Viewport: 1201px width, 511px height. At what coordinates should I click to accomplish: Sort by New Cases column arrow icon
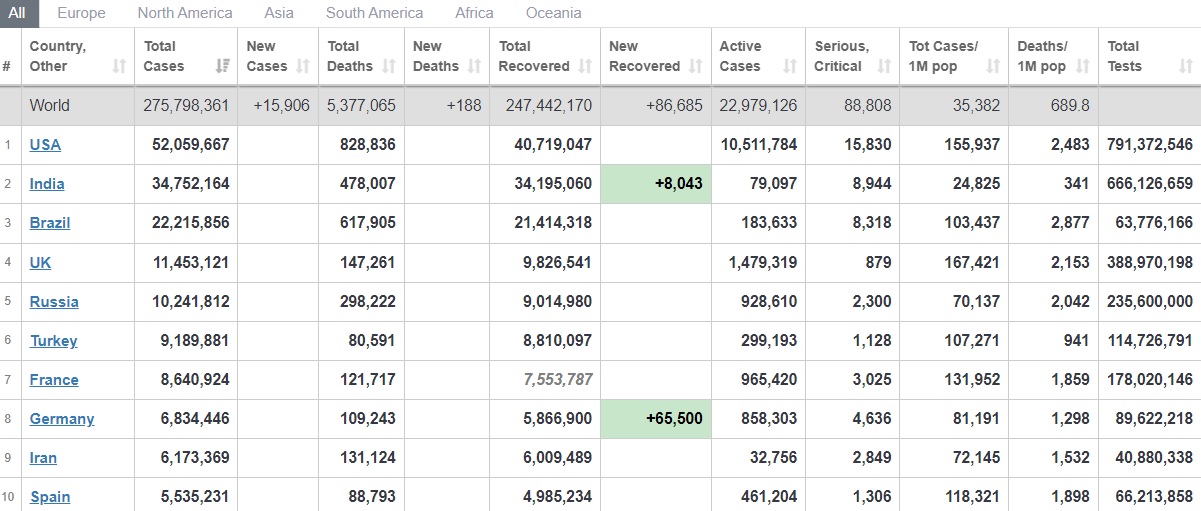[303, 67]
